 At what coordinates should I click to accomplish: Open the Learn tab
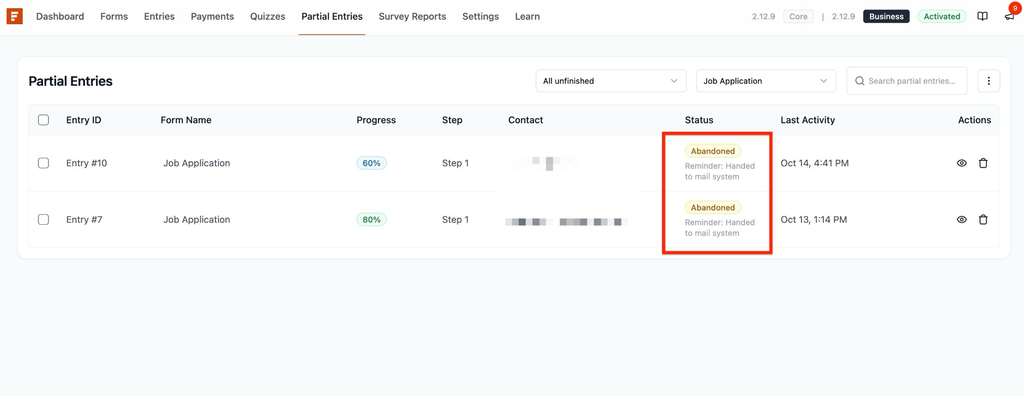pos(528,16)
